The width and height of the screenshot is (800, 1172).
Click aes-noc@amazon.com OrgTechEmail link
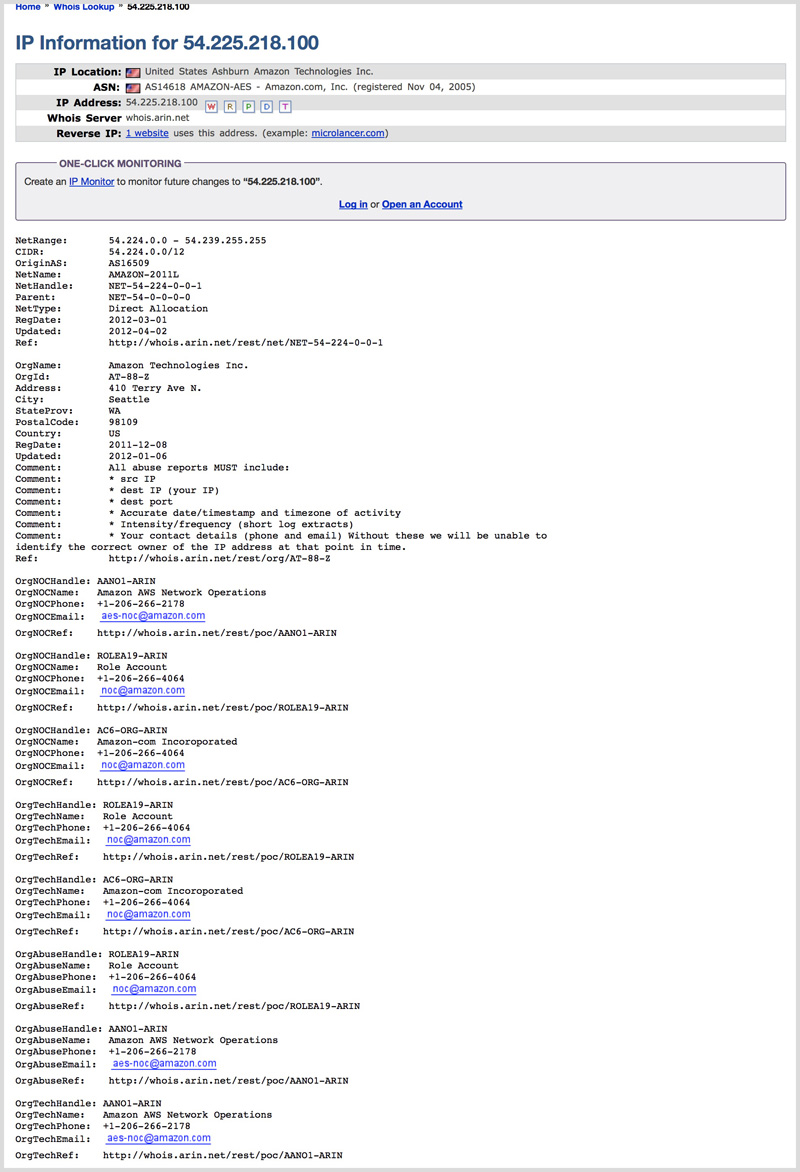pos(159,1138)
